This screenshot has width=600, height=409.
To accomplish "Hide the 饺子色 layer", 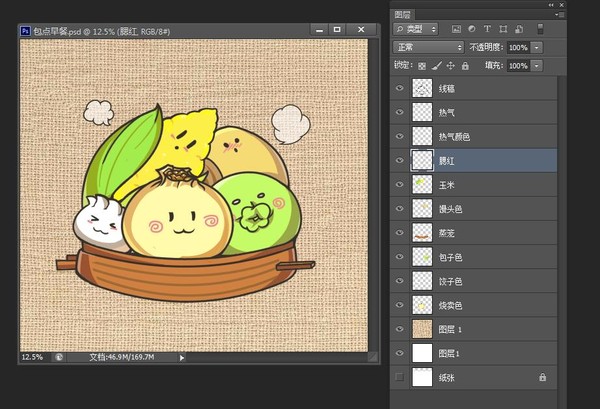I will pos(399,281).
